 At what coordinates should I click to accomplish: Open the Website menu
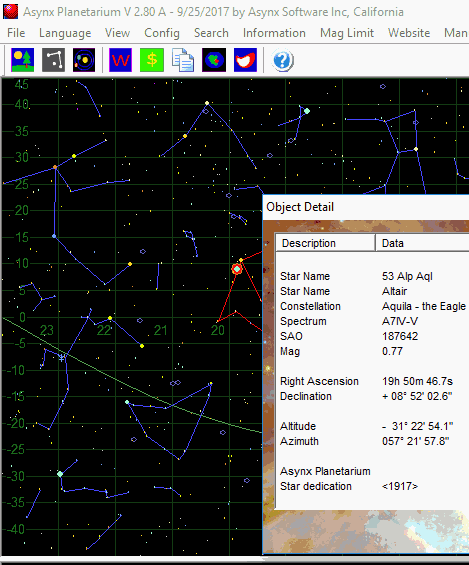[409, 33]
